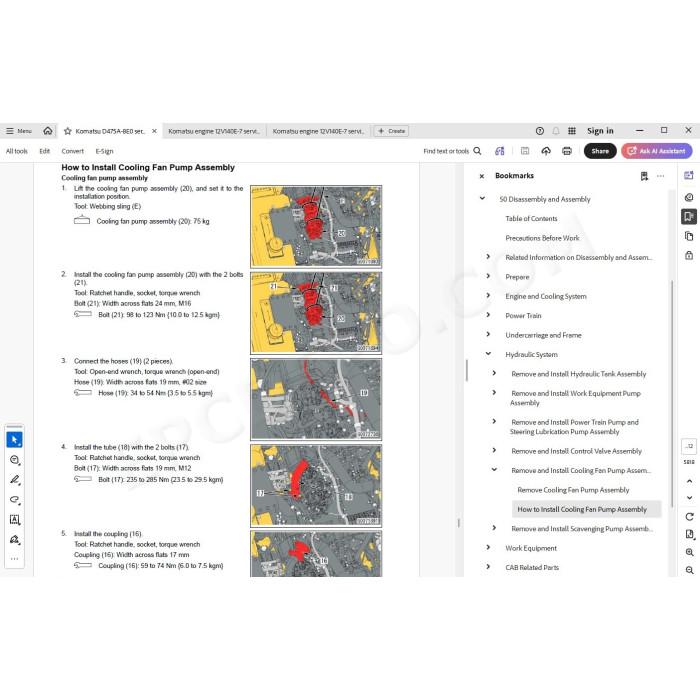Expand Engine and Cooling System bookmark
The width and height of the screenshot is (700, 700).
pos(488,296)
